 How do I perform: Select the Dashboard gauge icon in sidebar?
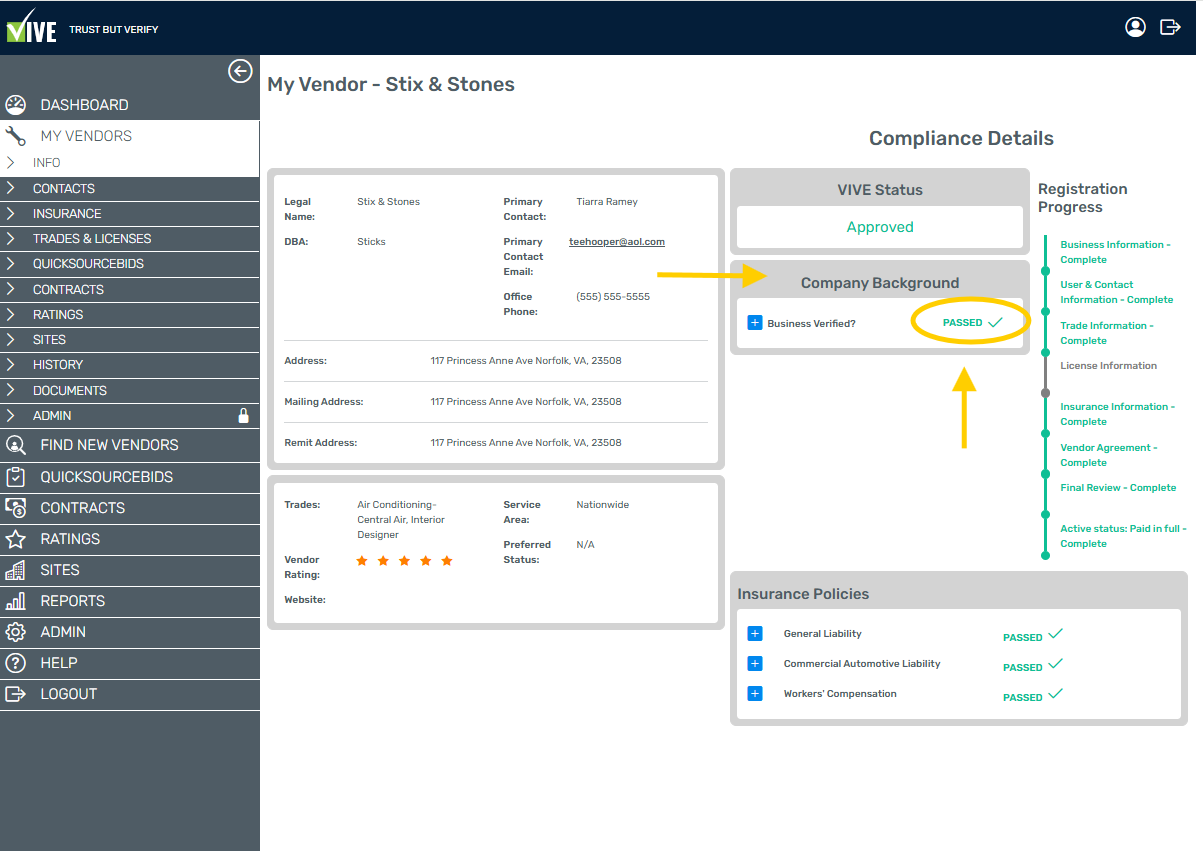click(17, 104)
